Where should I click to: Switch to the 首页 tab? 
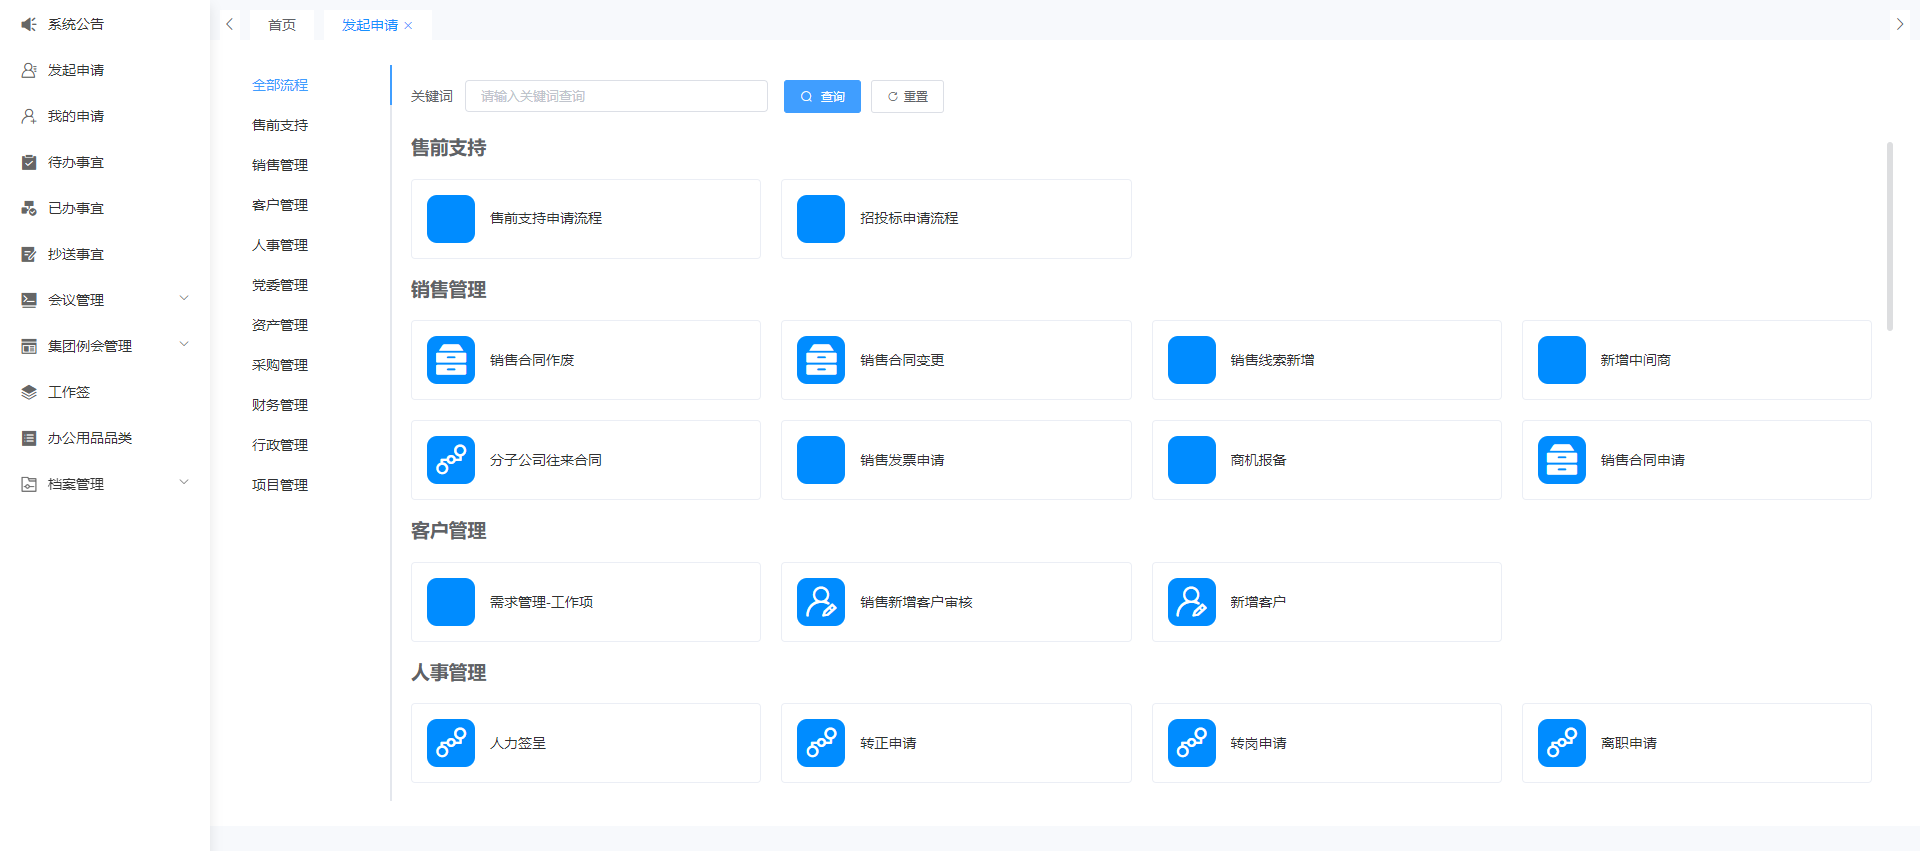tap(282, 25)
